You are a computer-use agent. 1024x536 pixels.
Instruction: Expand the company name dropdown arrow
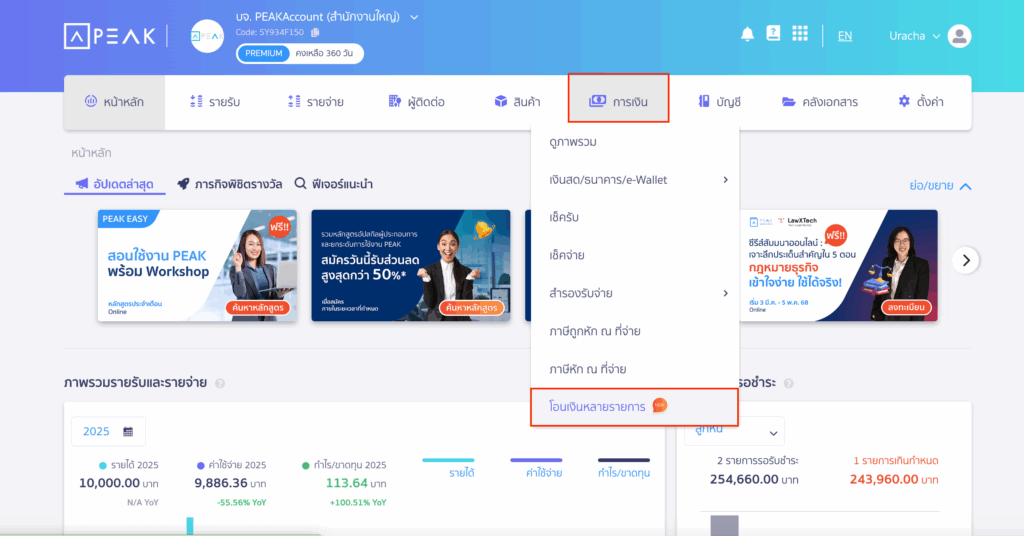414,18
